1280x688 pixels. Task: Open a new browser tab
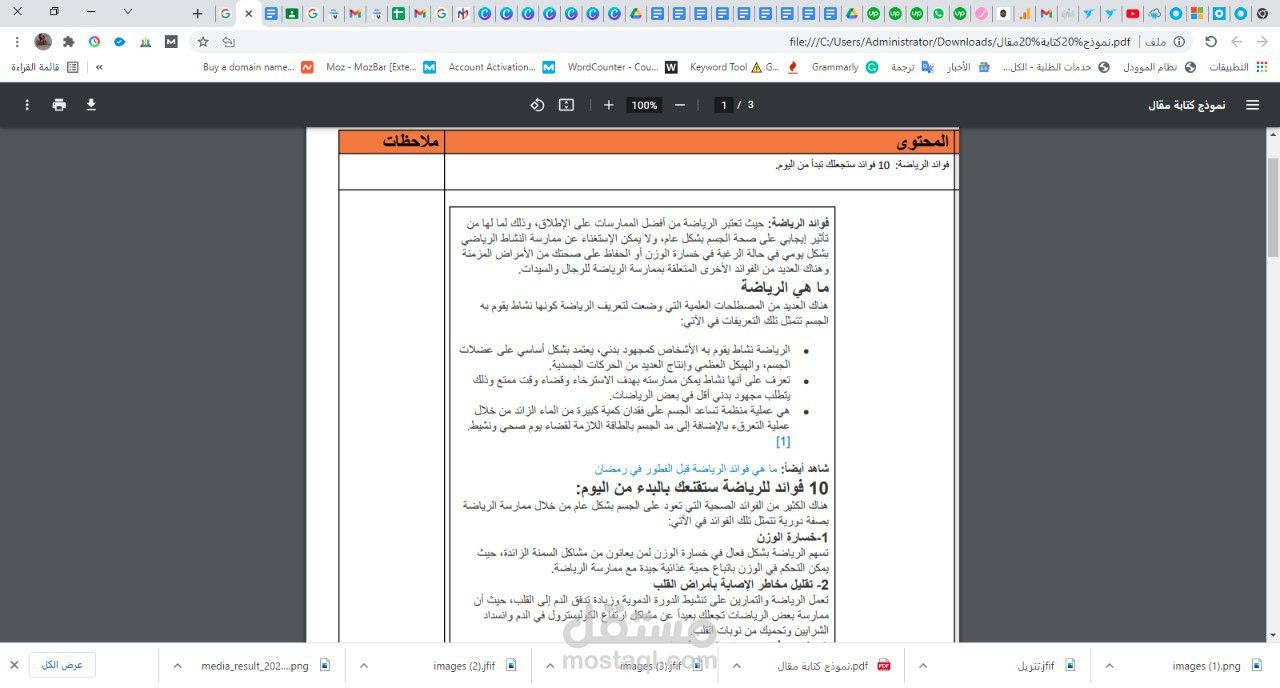[197, 13]
